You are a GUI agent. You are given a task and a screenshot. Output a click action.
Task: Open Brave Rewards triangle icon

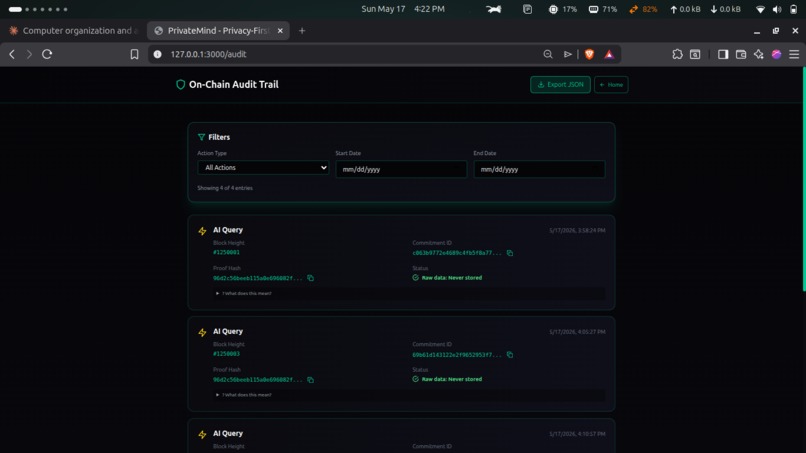[609, 54]
